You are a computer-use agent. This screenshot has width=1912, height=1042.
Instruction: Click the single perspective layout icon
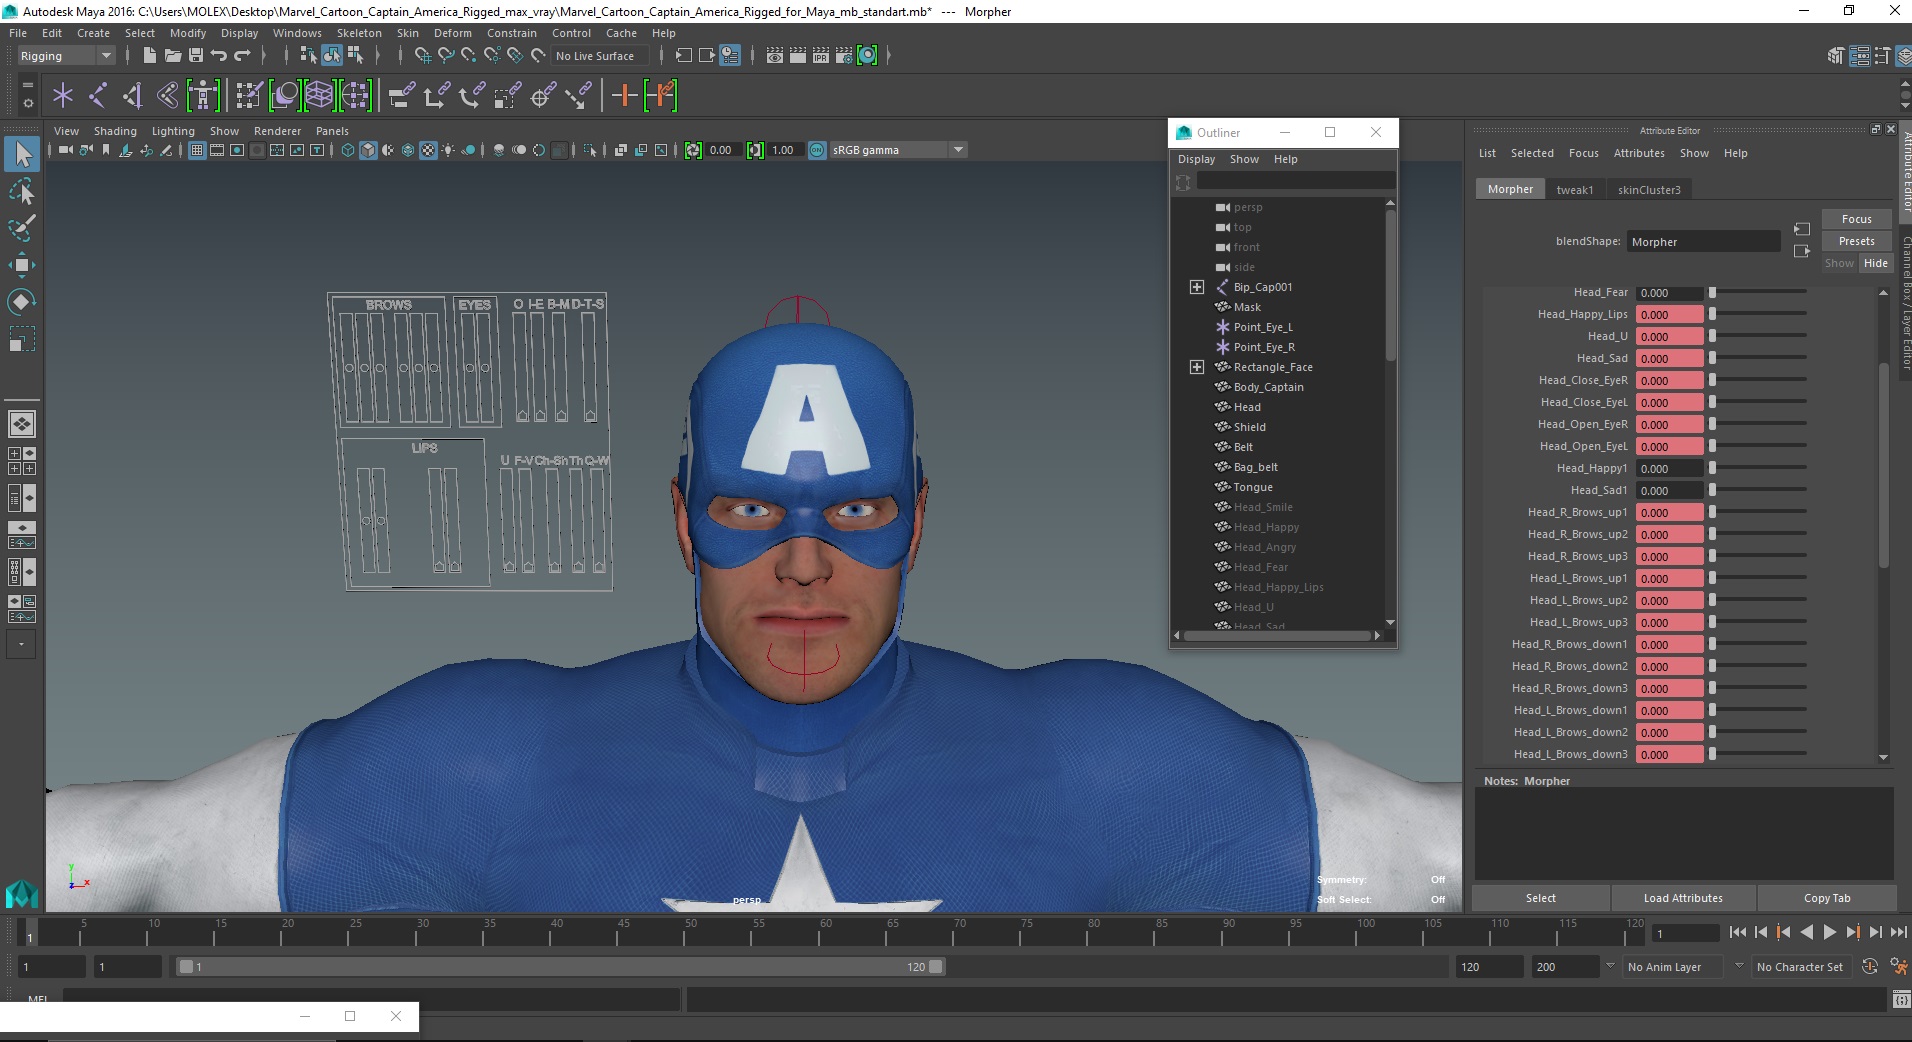pyautogui.click(x=22, y=424)
